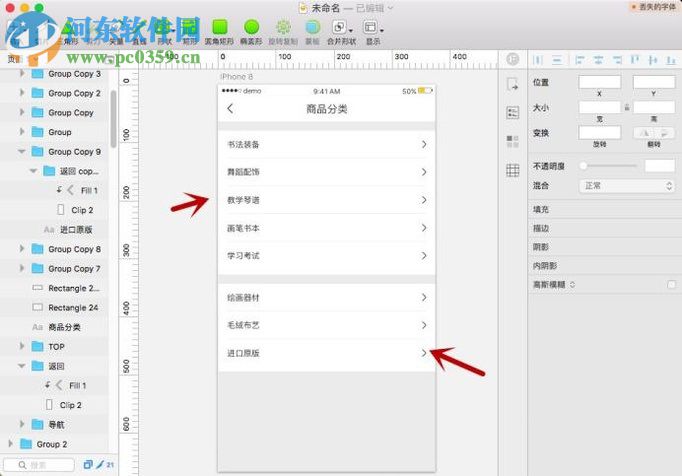
Task: Click the align right edges icon
Action: 617,60
